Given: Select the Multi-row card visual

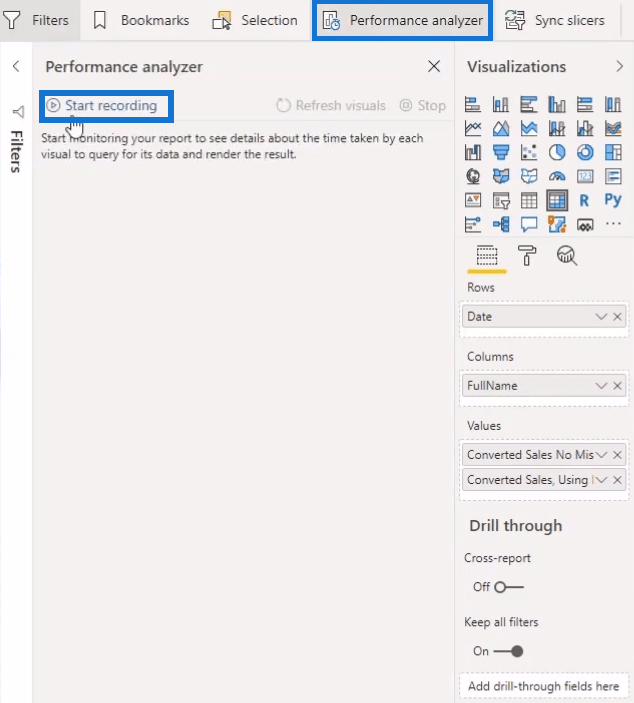Looking at the screenshot, I should [613, 176].
